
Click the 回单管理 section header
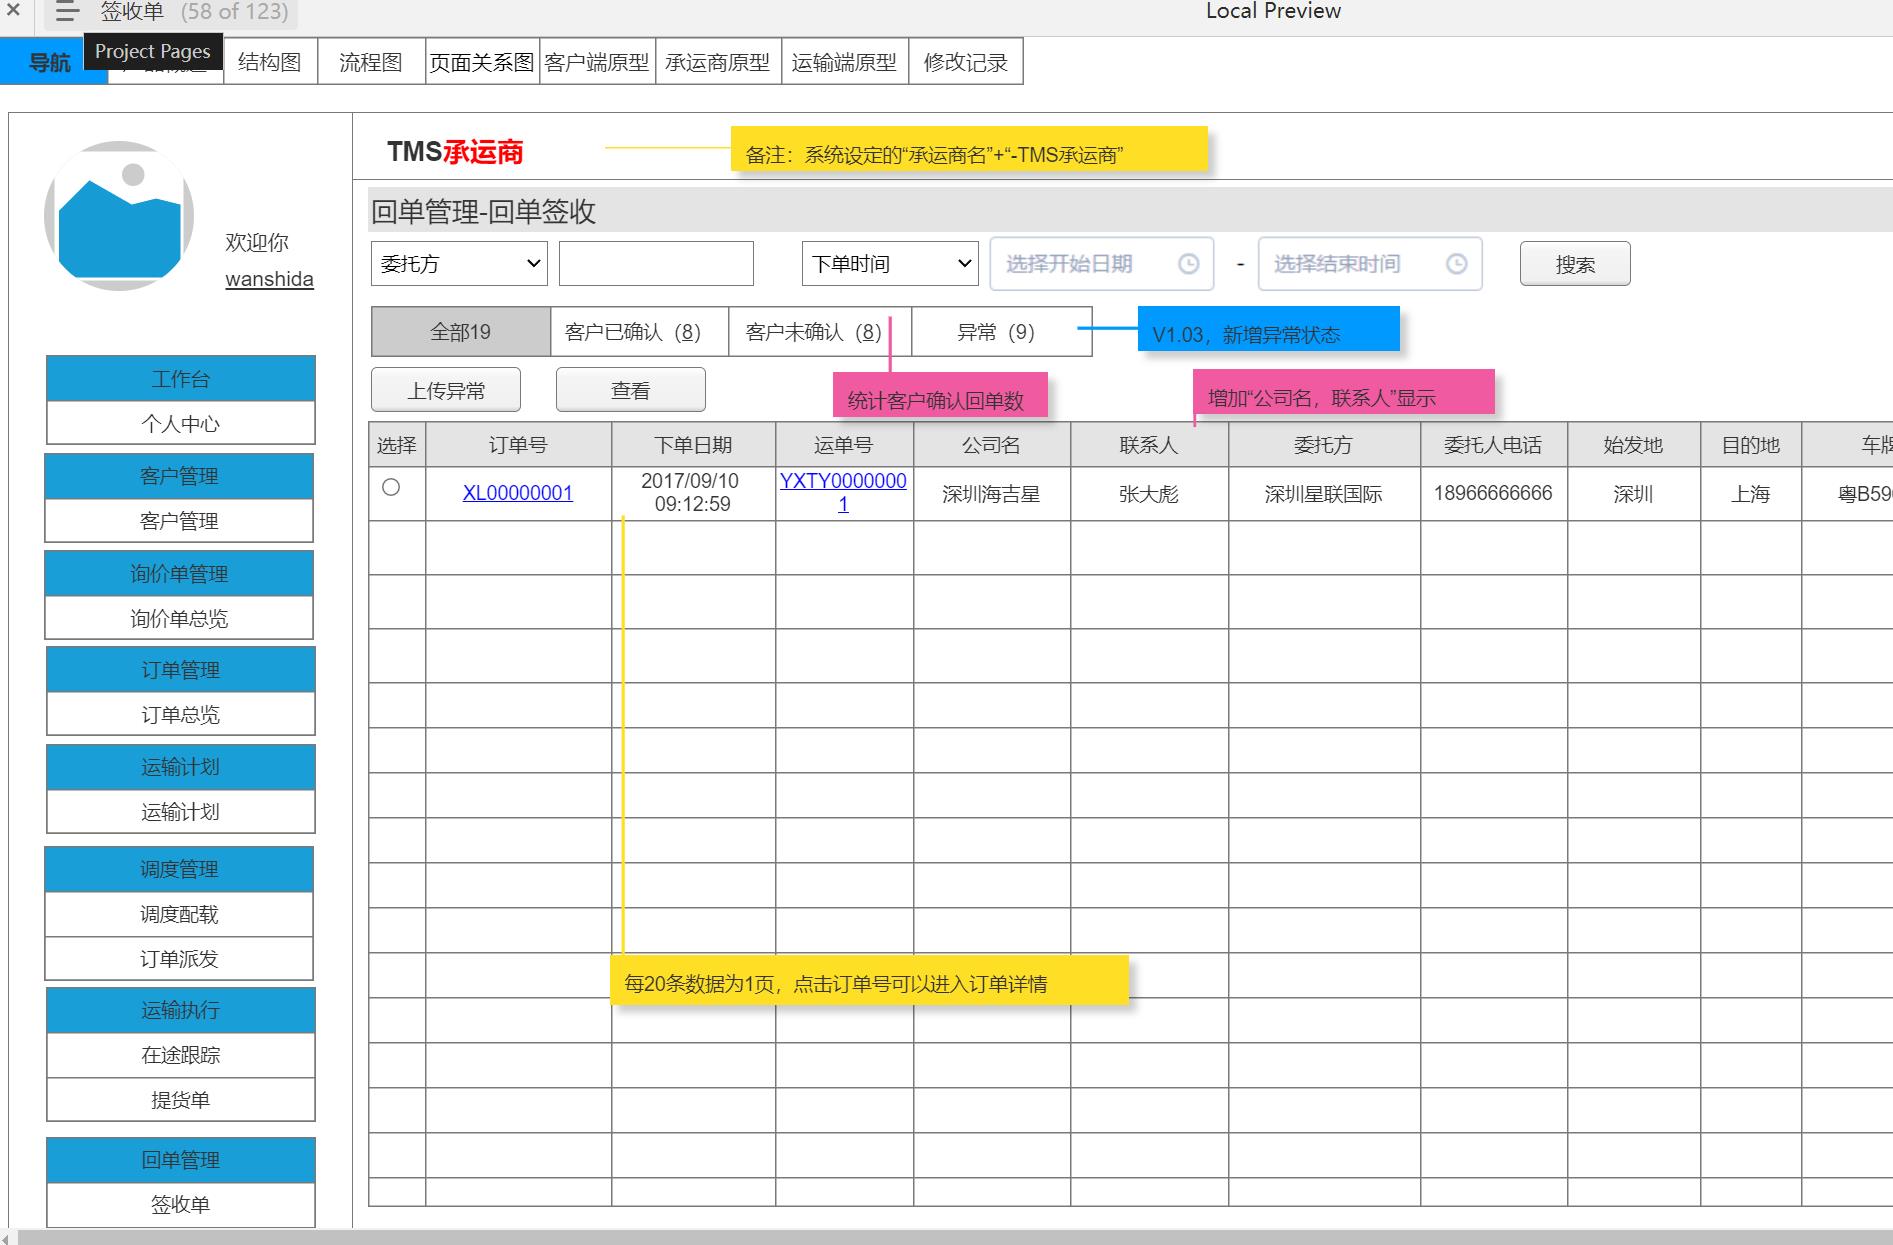tap(181, 1160)
